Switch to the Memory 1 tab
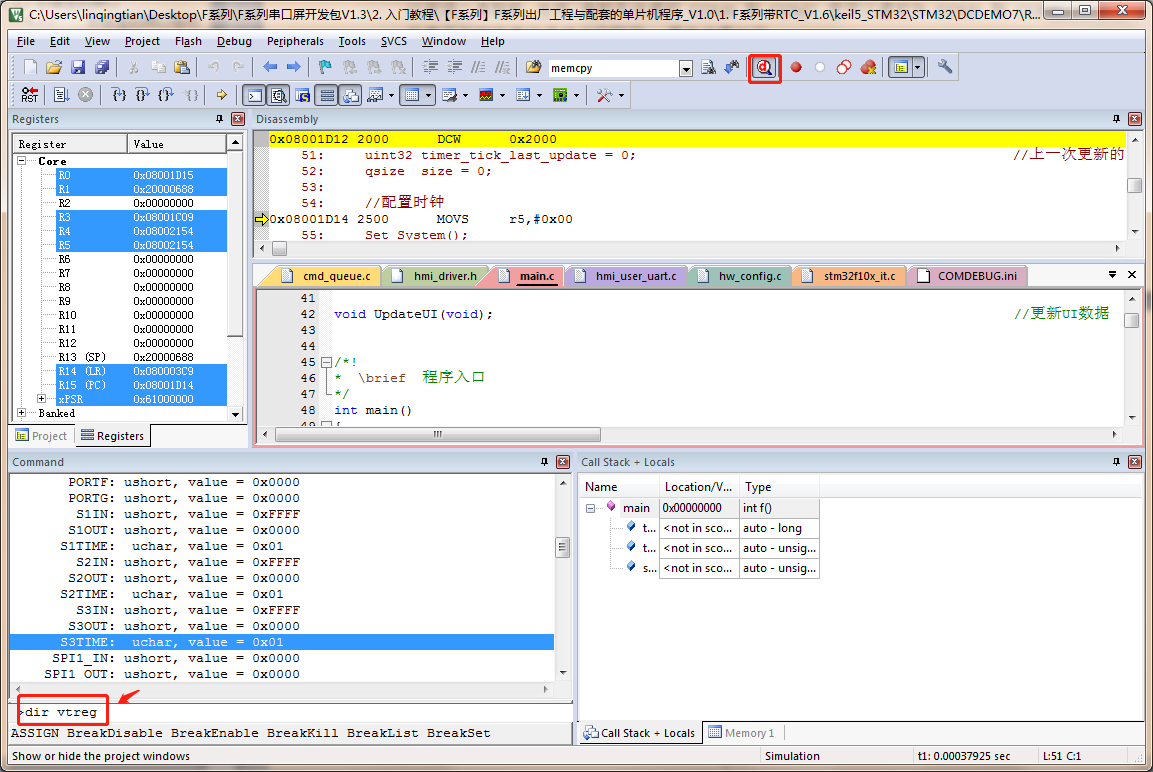The width and height of the screenshot is (1153, 772). pyautogui.click(x=741, y=733)
